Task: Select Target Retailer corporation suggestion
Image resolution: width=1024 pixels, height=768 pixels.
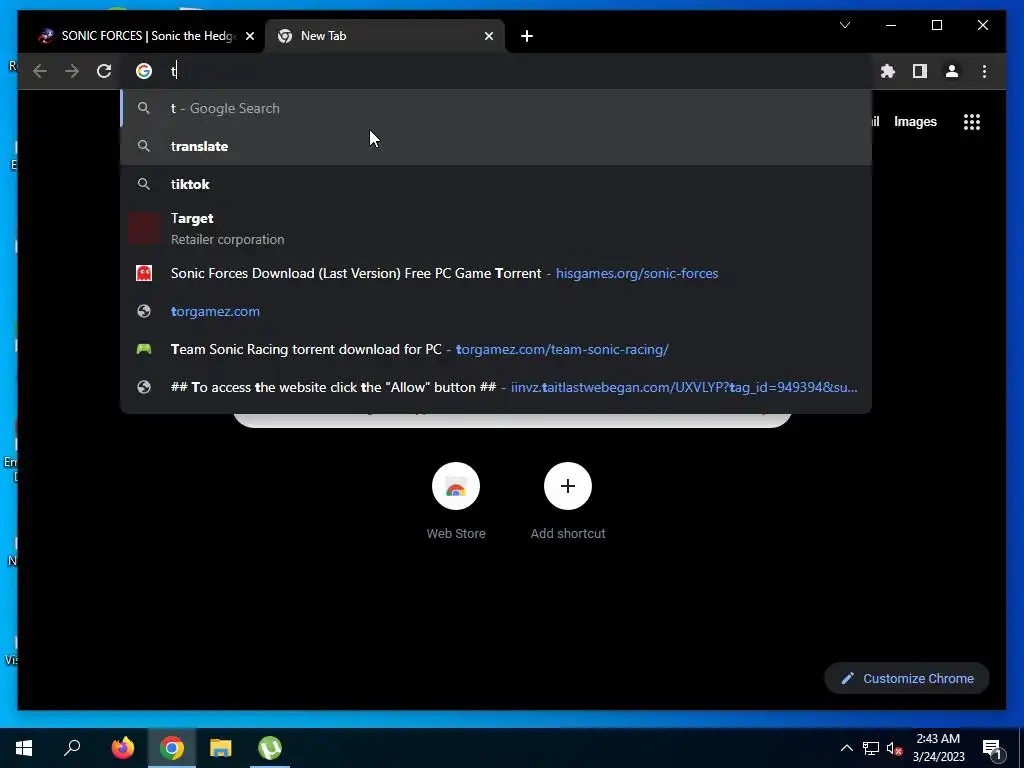Action: (x=496, y=229)
